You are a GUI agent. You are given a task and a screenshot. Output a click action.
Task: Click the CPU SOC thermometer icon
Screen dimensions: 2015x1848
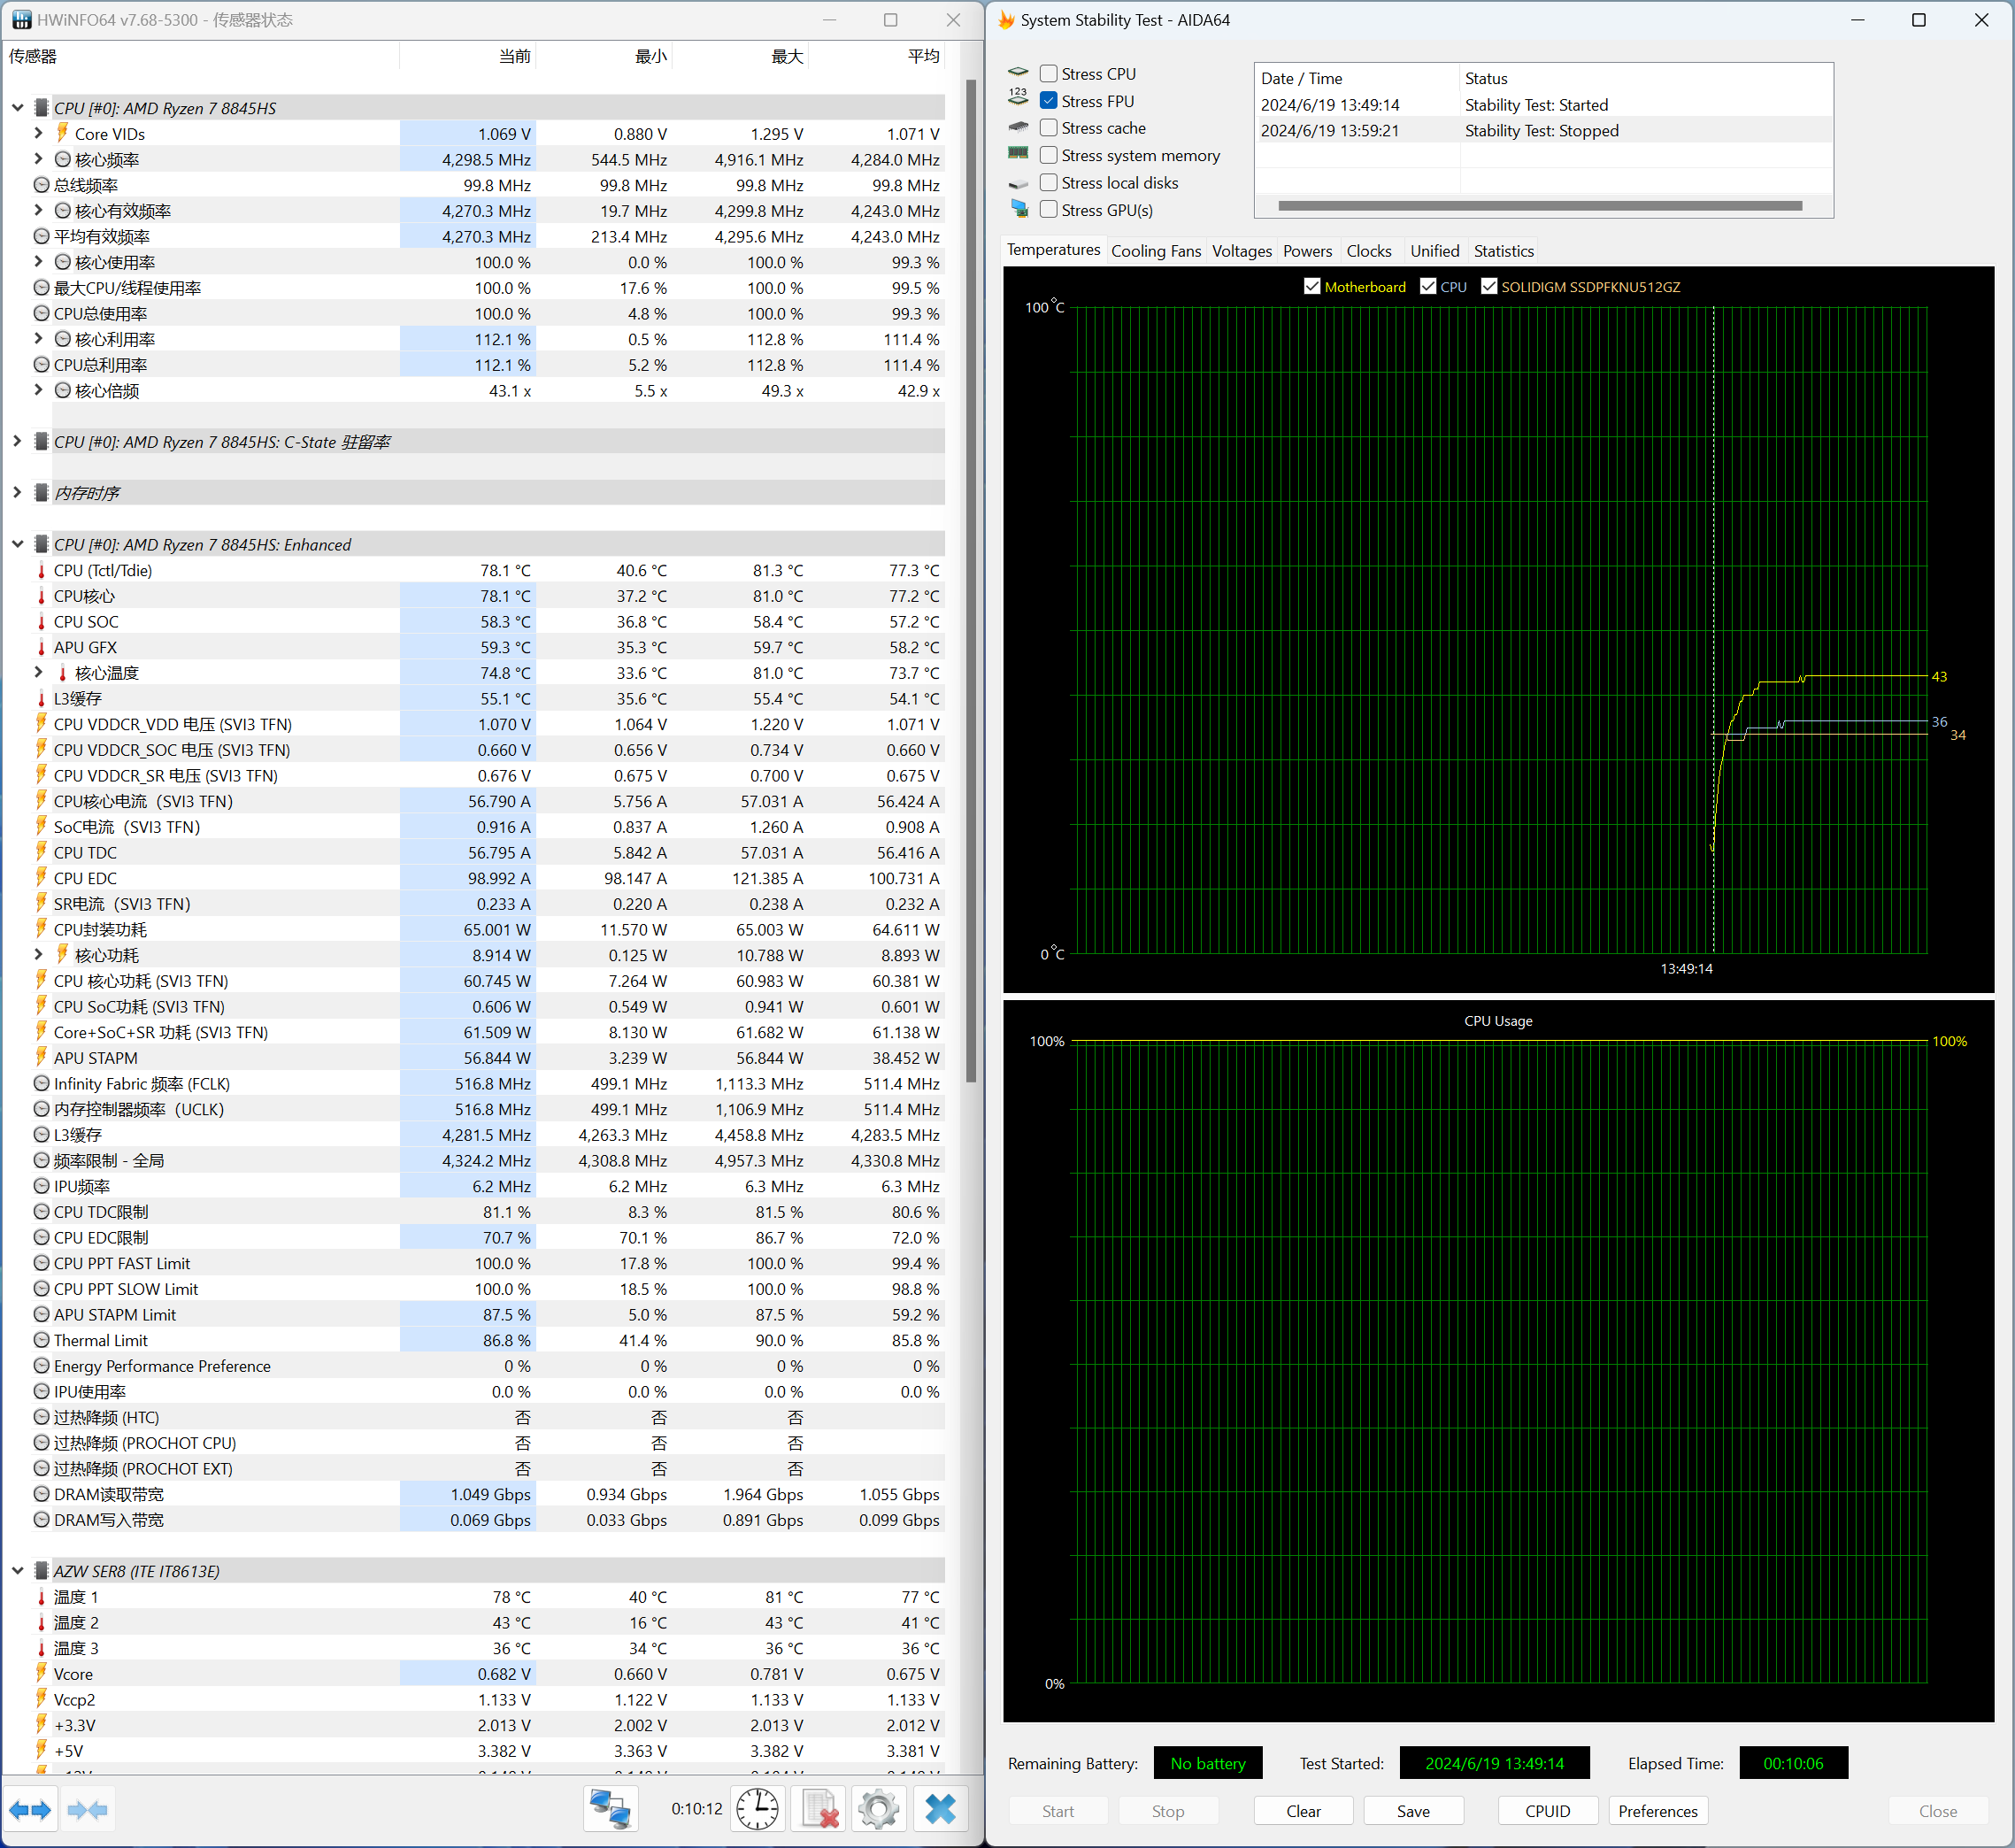click(41, 622)
